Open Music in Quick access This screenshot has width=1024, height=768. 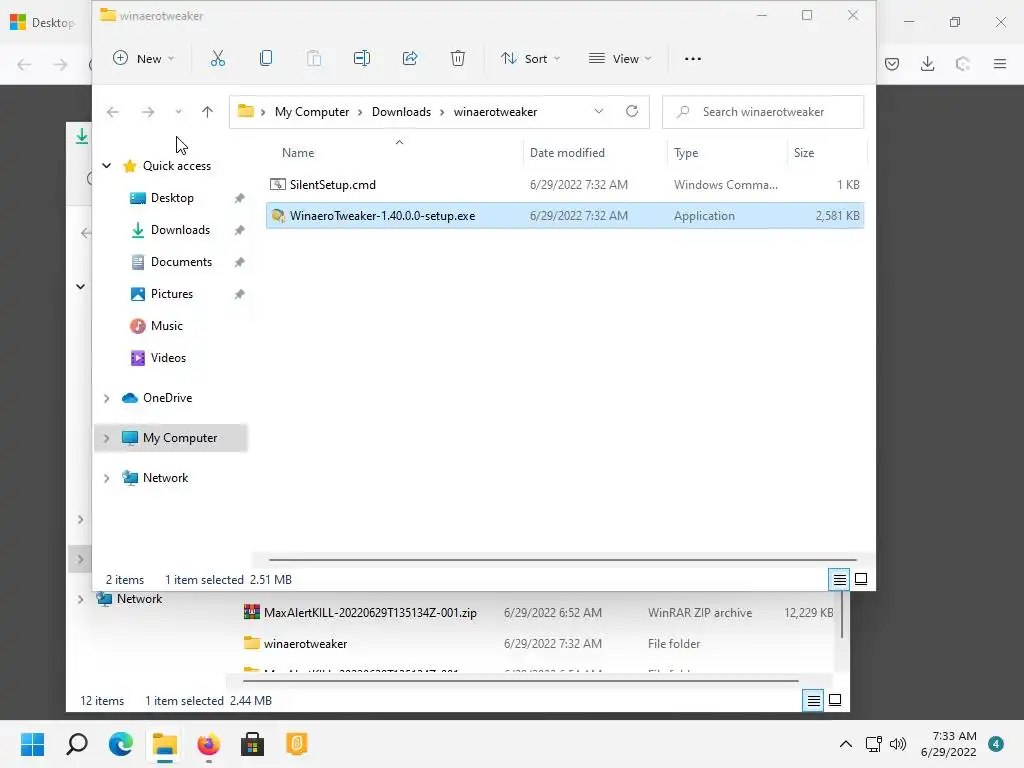167,326
